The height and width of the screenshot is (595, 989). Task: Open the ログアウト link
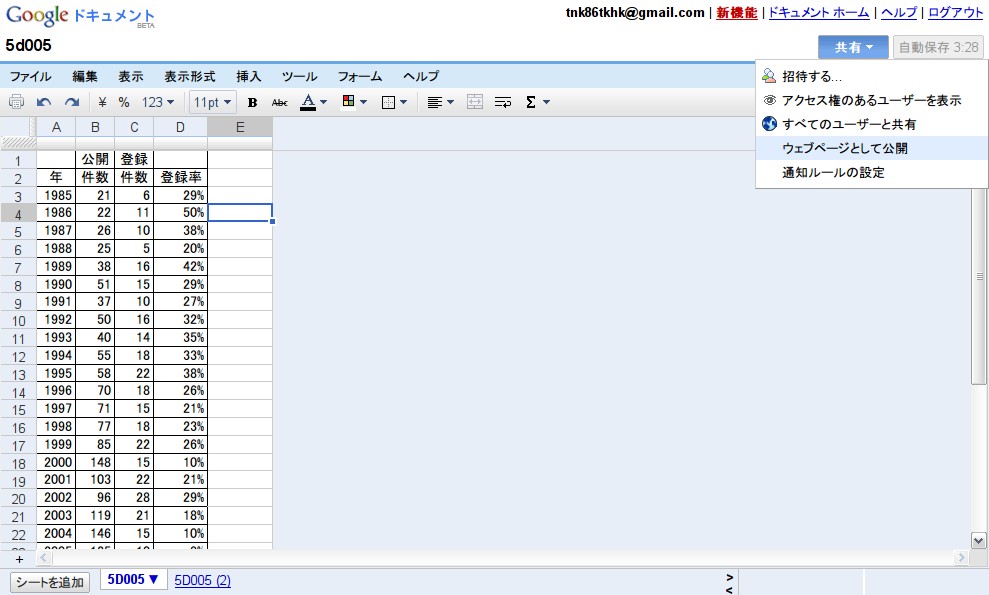(954, 13)
